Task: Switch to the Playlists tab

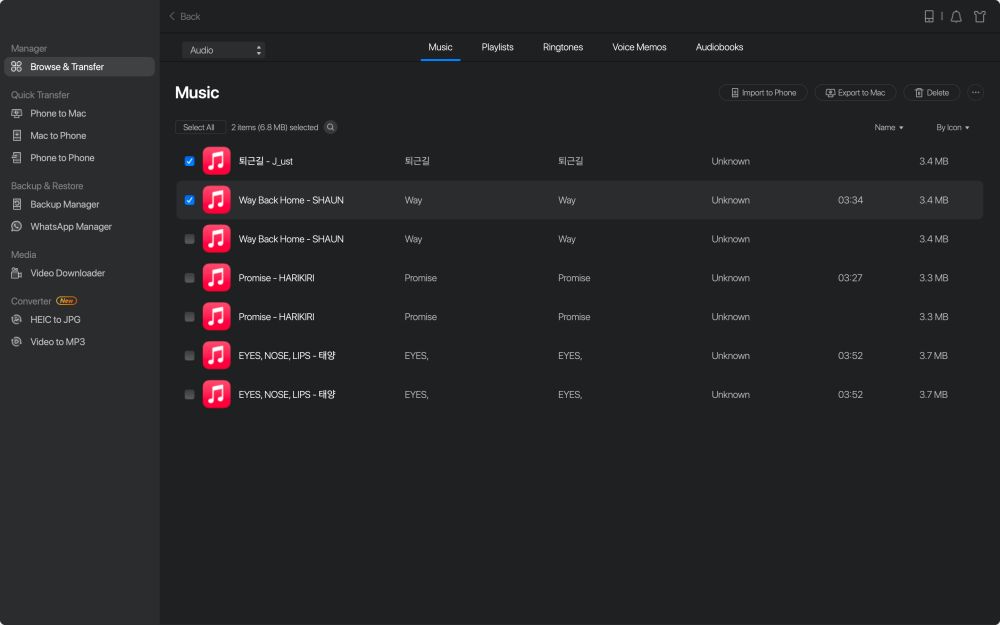Action: click(497, 47)
